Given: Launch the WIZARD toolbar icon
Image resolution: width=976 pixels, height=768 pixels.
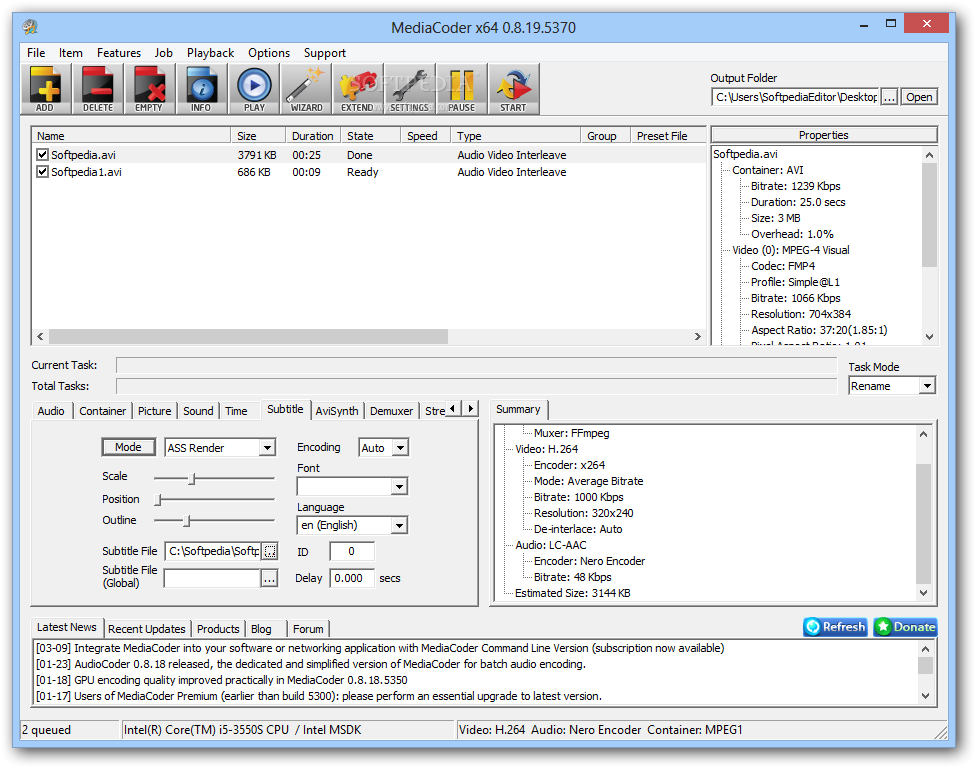Looking at the screenshot, I should 306,89.
